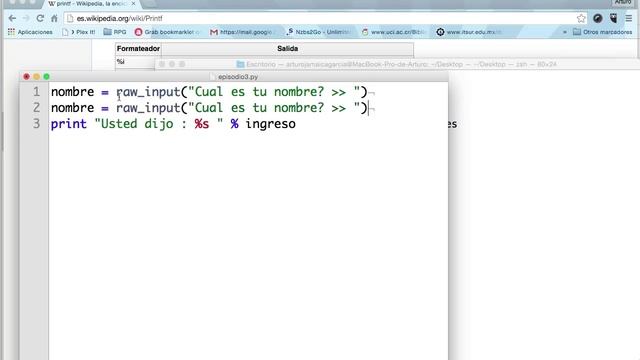The width and height of the screenshot is (640, 360).
Task: Close the printf Wikipedia tab
Action: pos(133,3)
